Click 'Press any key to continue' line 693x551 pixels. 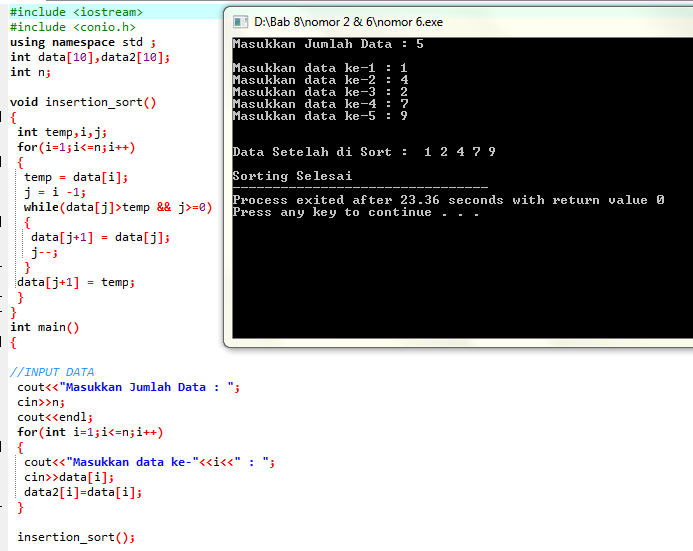pos(356,212)
